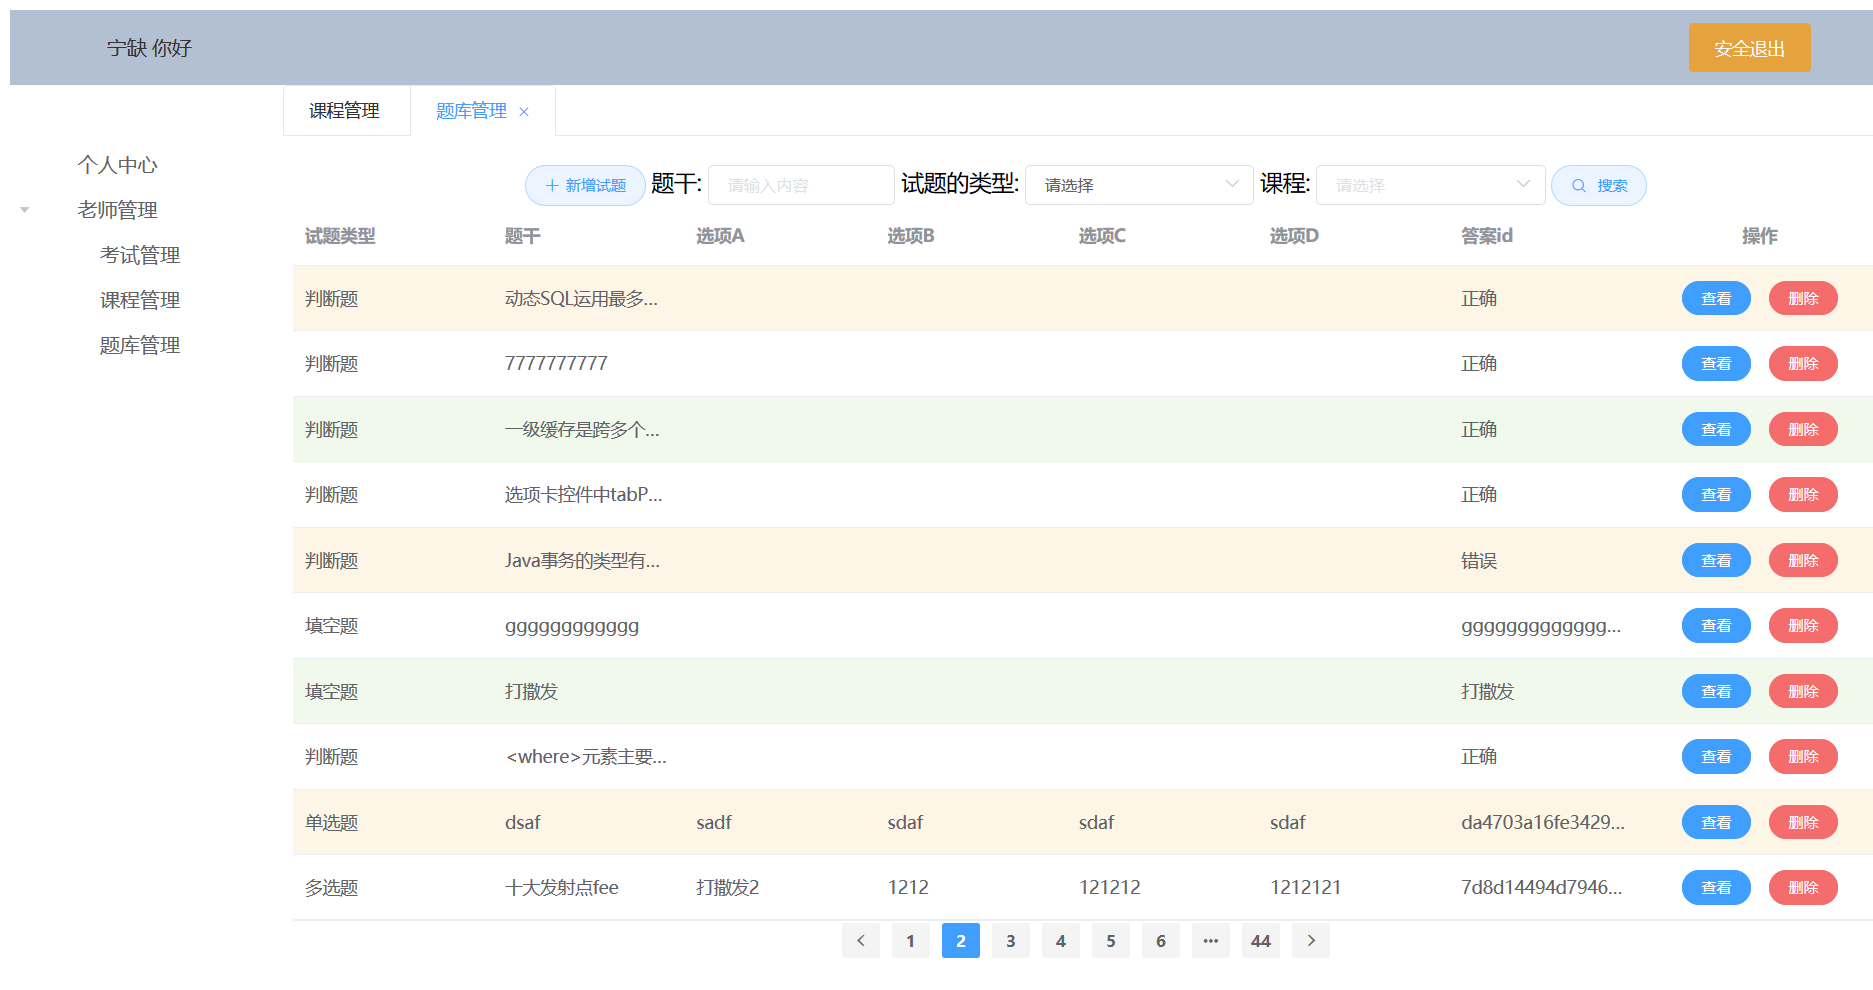The image size is (1873, 990).
Task: Expand the chevron on the 课程 selector
Action: (1524, 184)
